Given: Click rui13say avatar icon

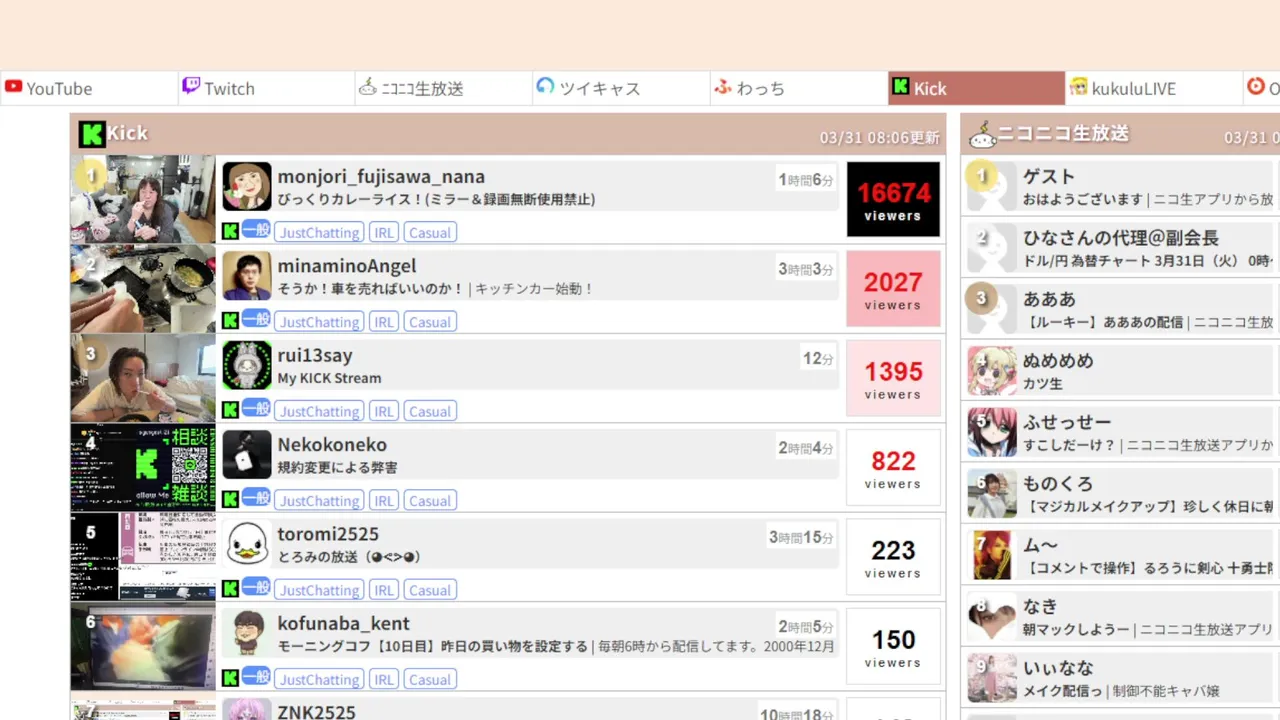Looking at the screenshot, I should [247, 365].
